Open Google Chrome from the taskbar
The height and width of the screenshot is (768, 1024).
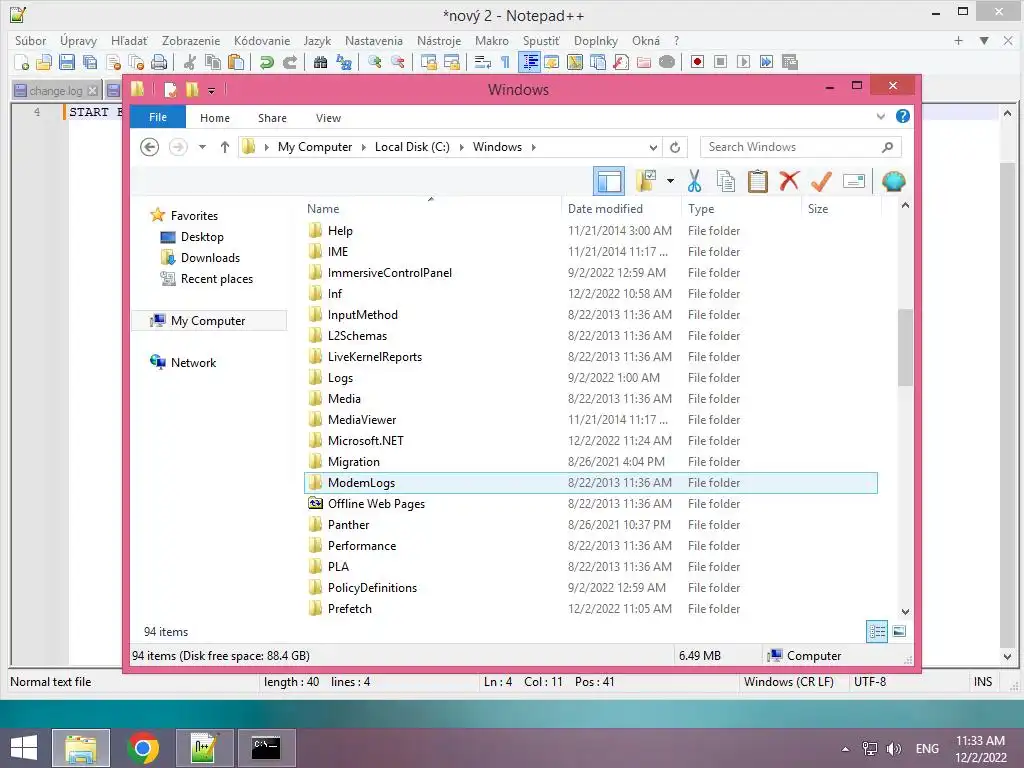coord(142,748)
